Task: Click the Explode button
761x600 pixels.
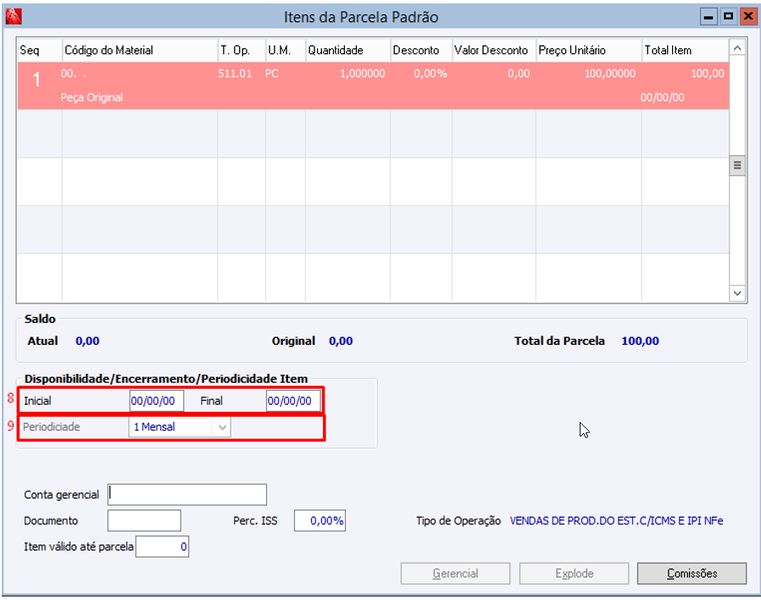Action: [574, 574]
